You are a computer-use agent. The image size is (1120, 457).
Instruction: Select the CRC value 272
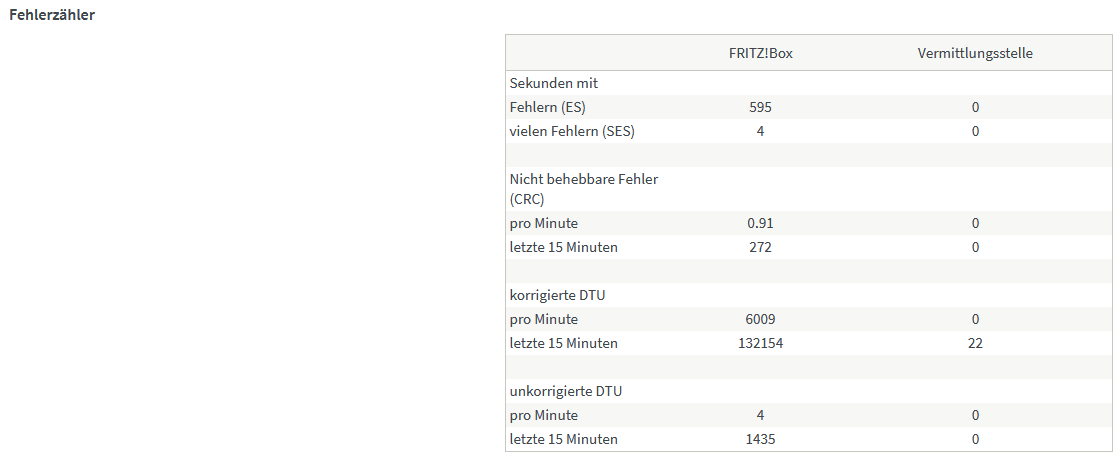point(760,248)
